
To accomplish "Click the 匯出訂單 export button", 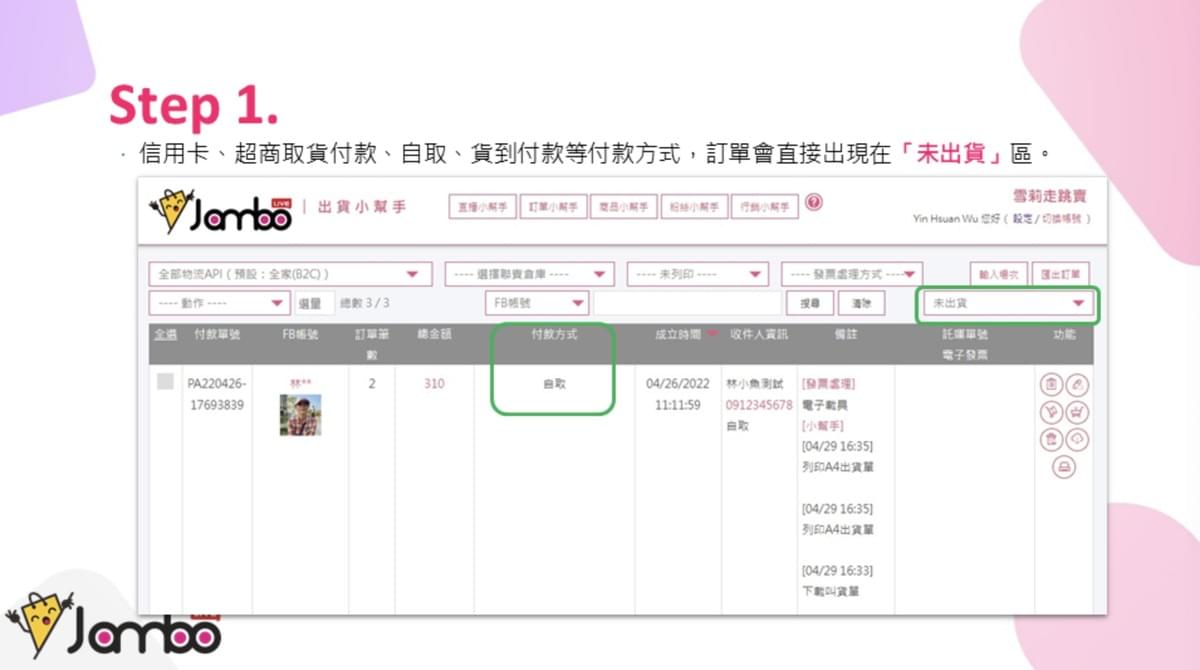I will tap(1062, 274).
